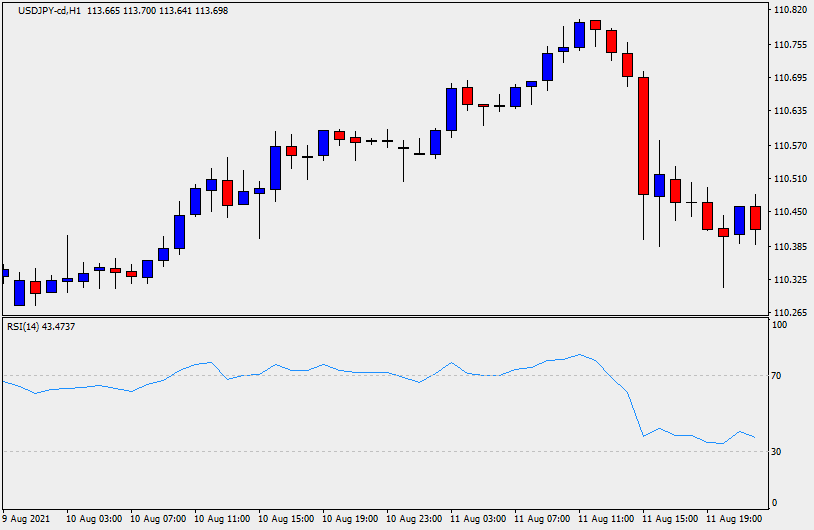
Task: Click the 110.385 price axis label
Action: (790, 246)
